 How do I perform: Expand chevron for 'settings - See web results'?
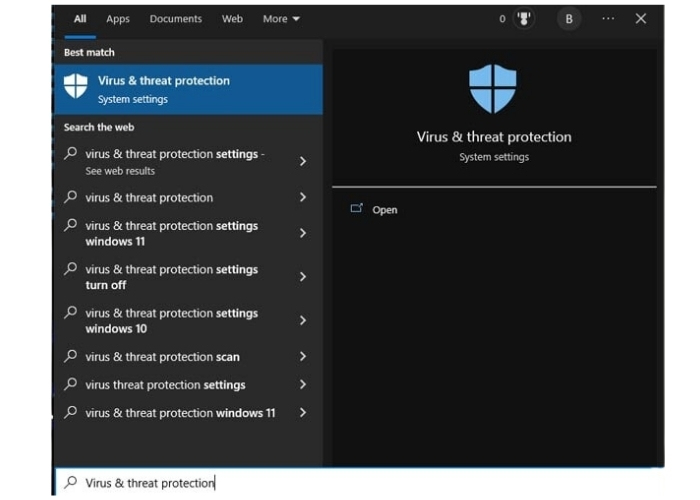(x=303, y=161)
